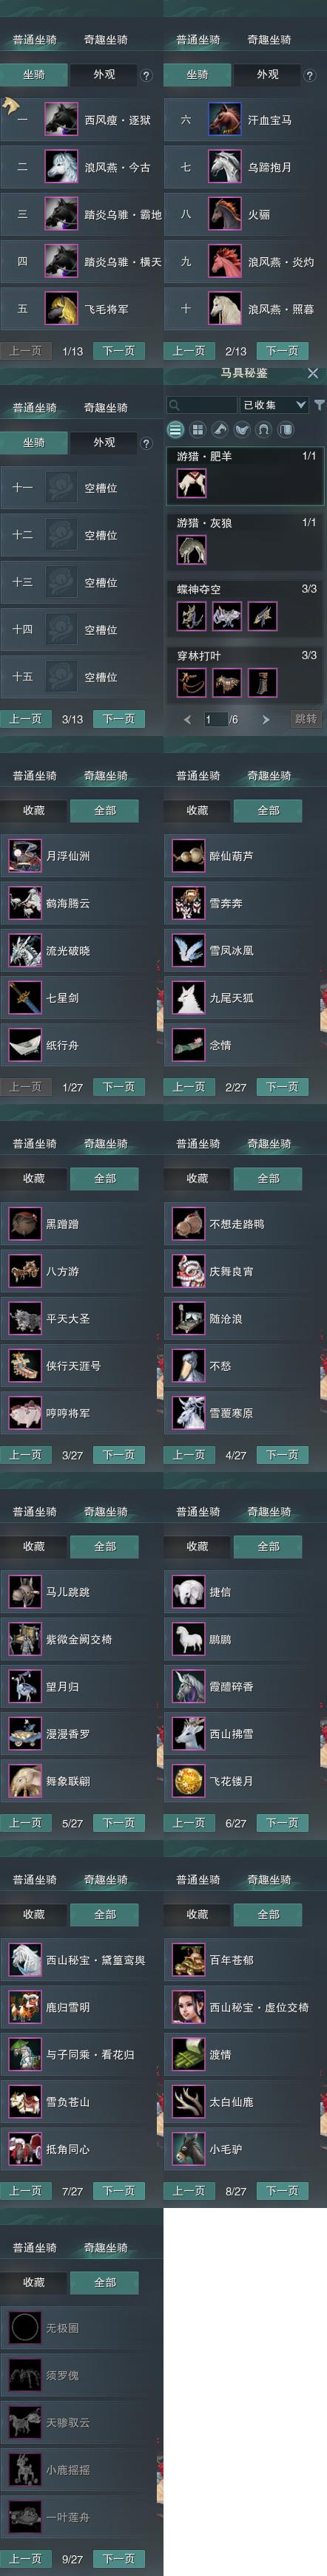The image size is (327, 2576).
Task: Click the 汗血宝马 horse portrait icon
Action: tap(225, 119)
